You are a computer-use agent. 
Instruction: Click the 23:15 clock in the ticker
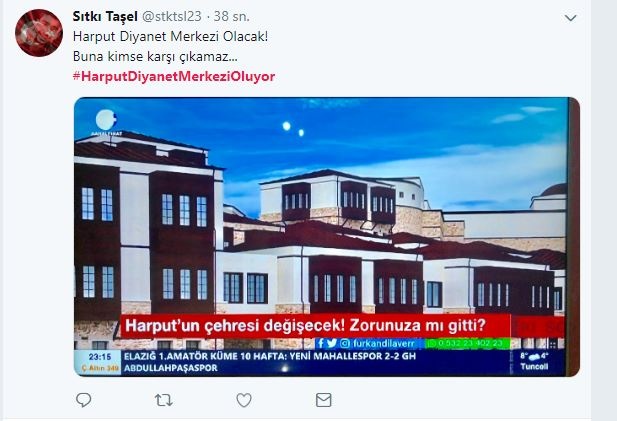point(100,357)
